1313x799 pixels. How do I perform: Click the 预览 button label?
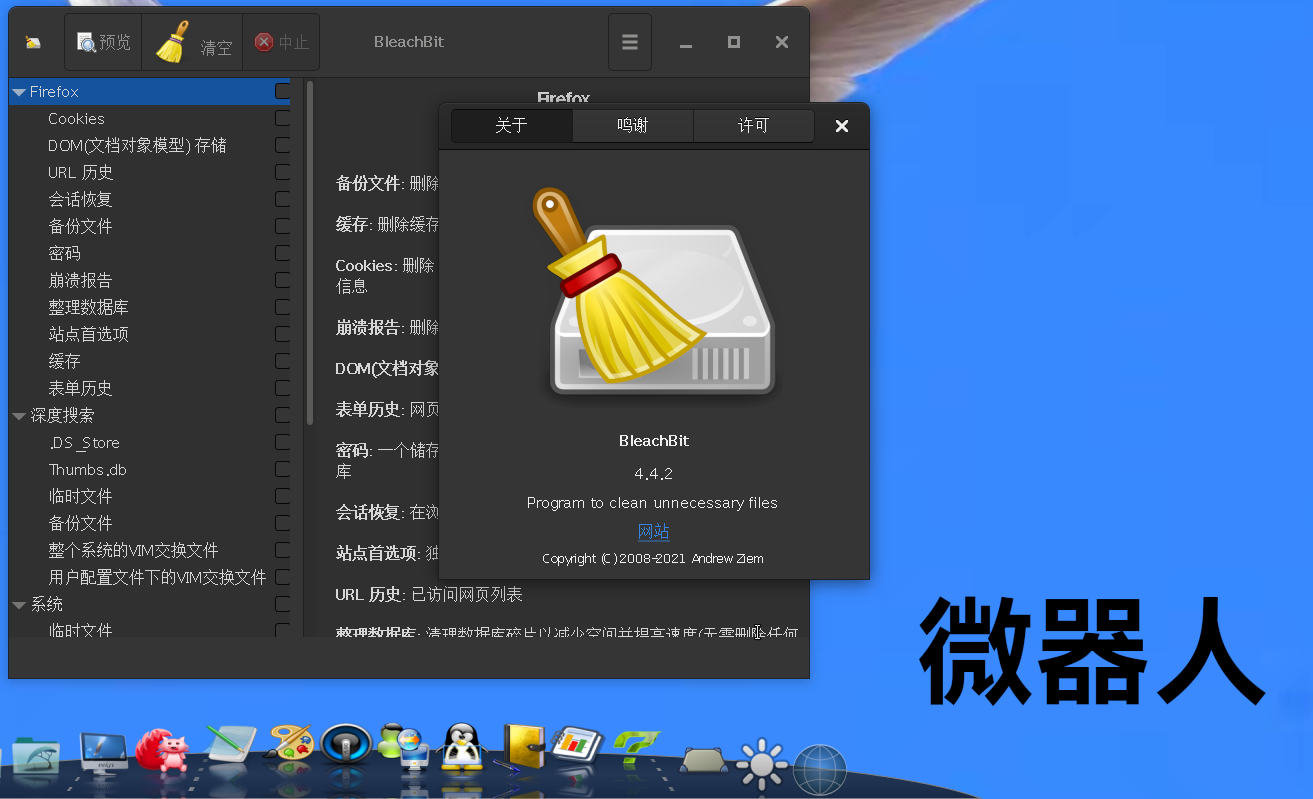[115, 42]
